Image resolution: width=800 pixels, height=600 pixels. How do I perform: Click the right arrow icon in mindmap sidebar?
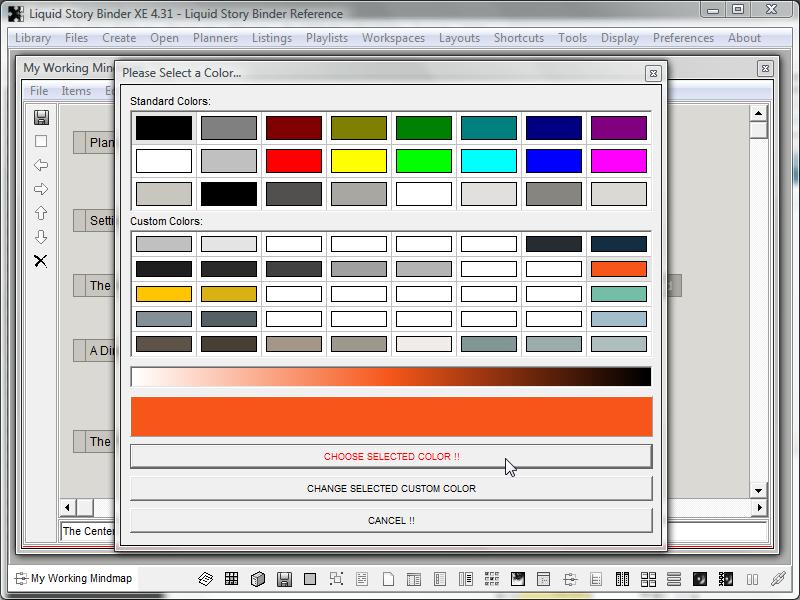[x=41, y=189]
